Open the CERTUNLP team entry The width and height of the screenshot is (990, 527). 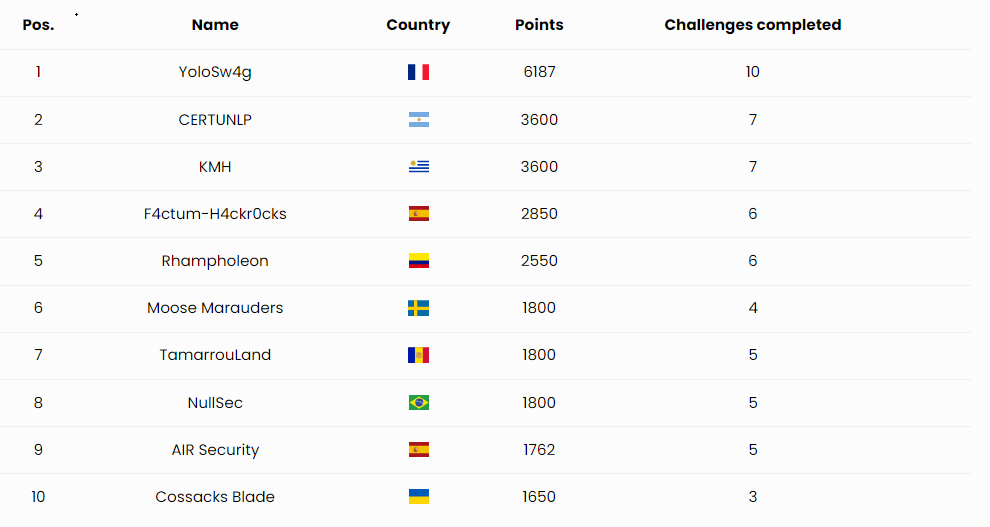(x=215, y=120)
